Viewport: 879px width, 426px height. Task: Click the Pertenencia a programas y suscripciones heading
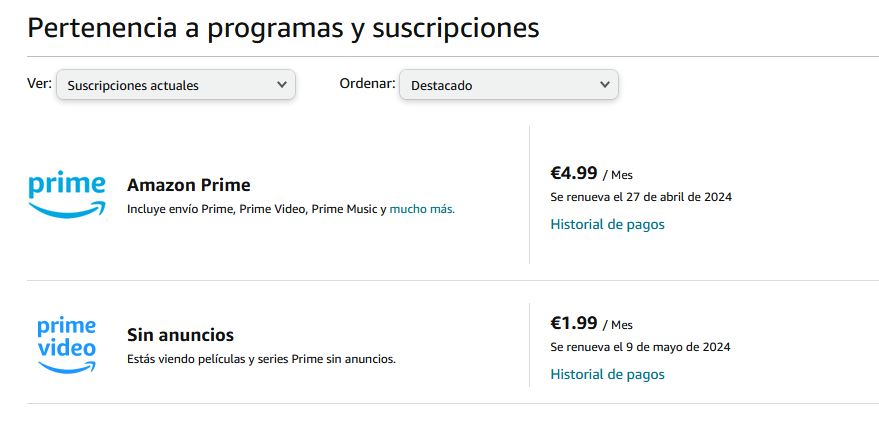point(283,28)
